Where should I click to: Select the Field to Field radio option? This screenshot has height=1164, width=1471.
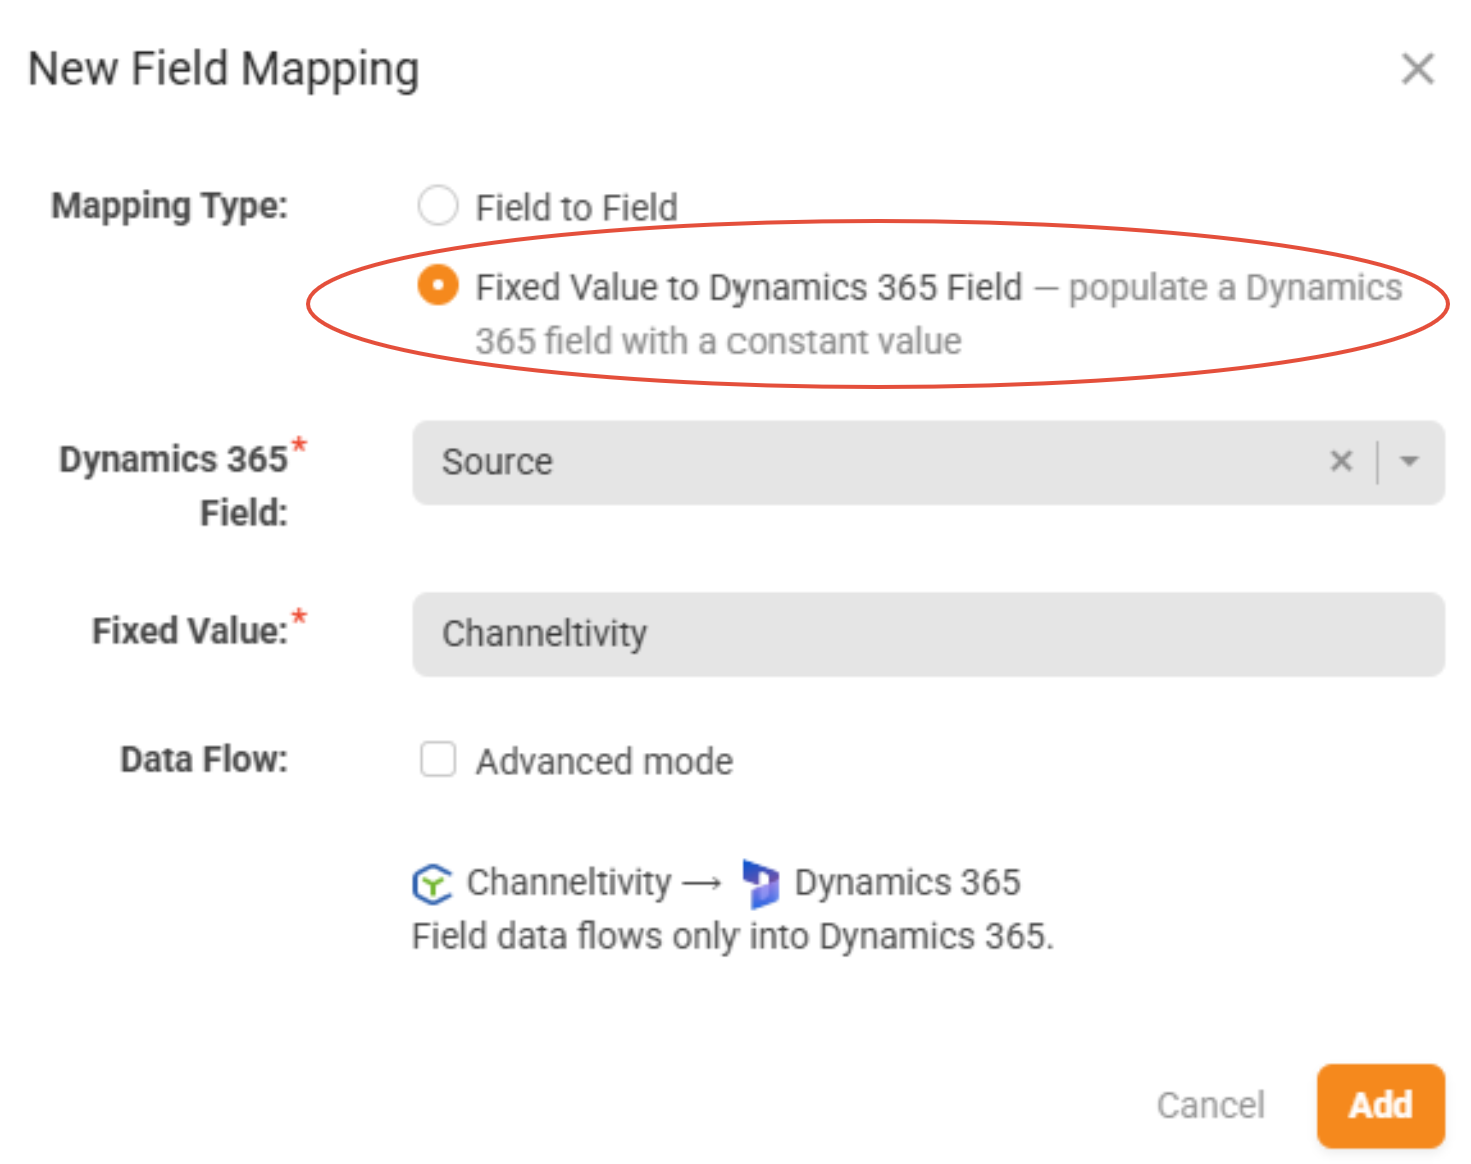[x=438, y=206]
